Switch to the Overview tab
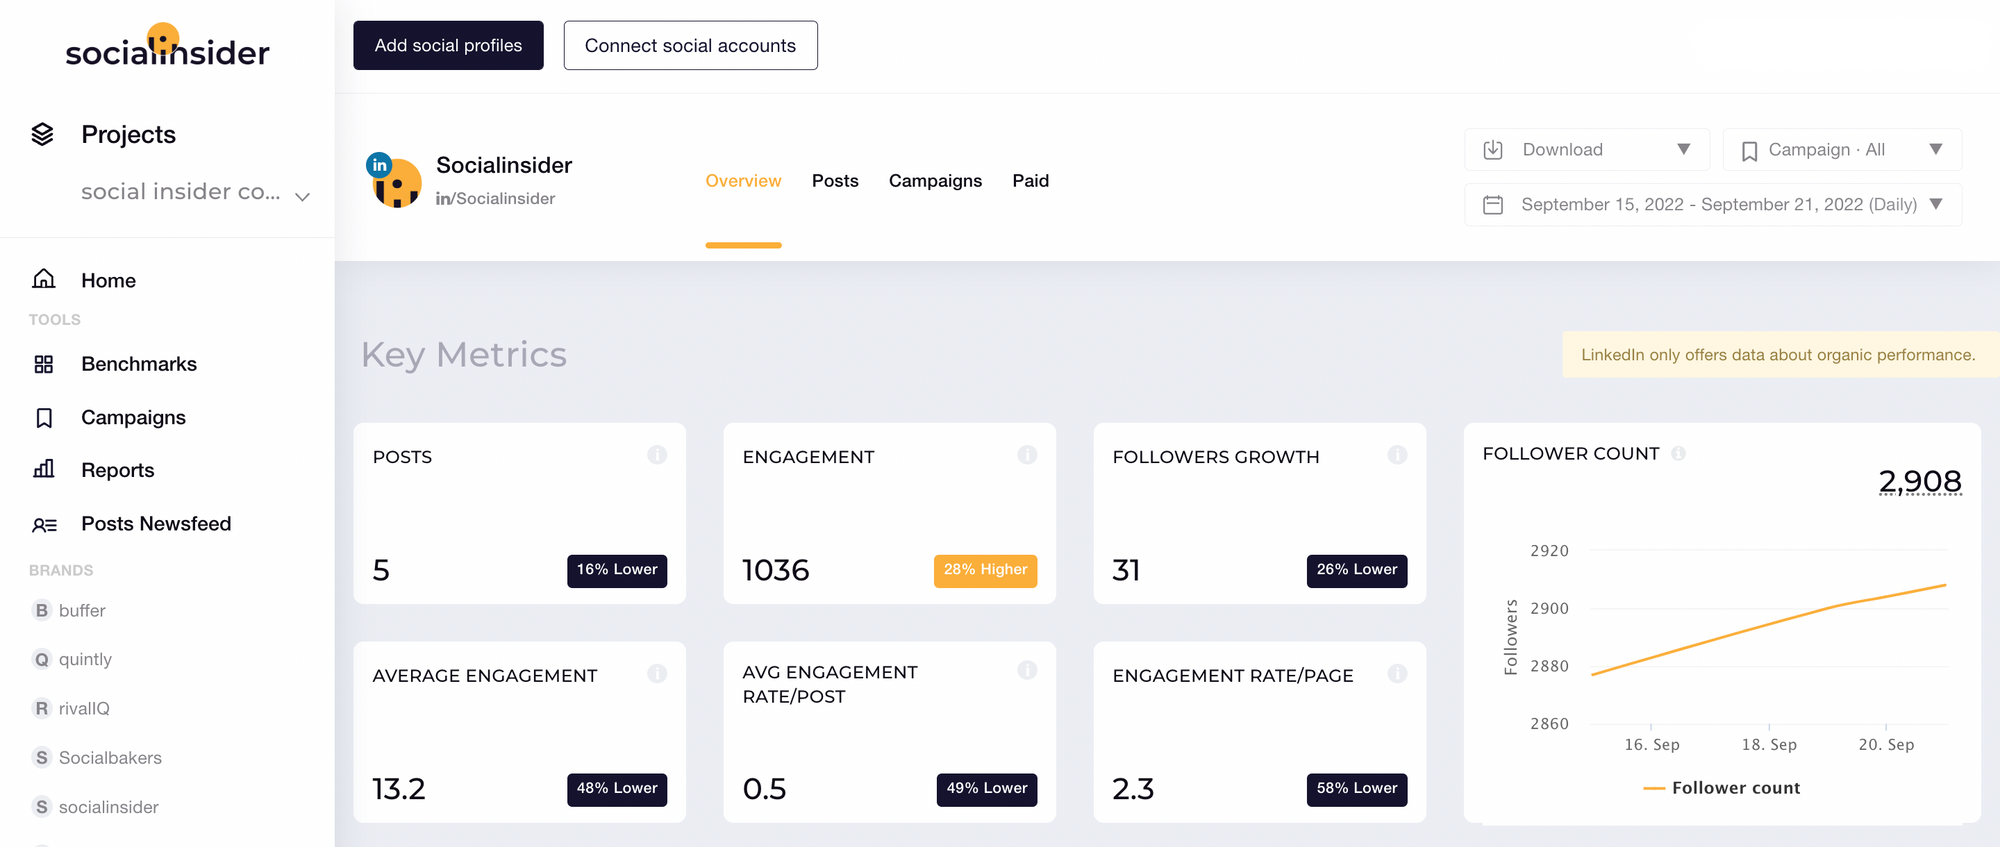 [743, 181]
